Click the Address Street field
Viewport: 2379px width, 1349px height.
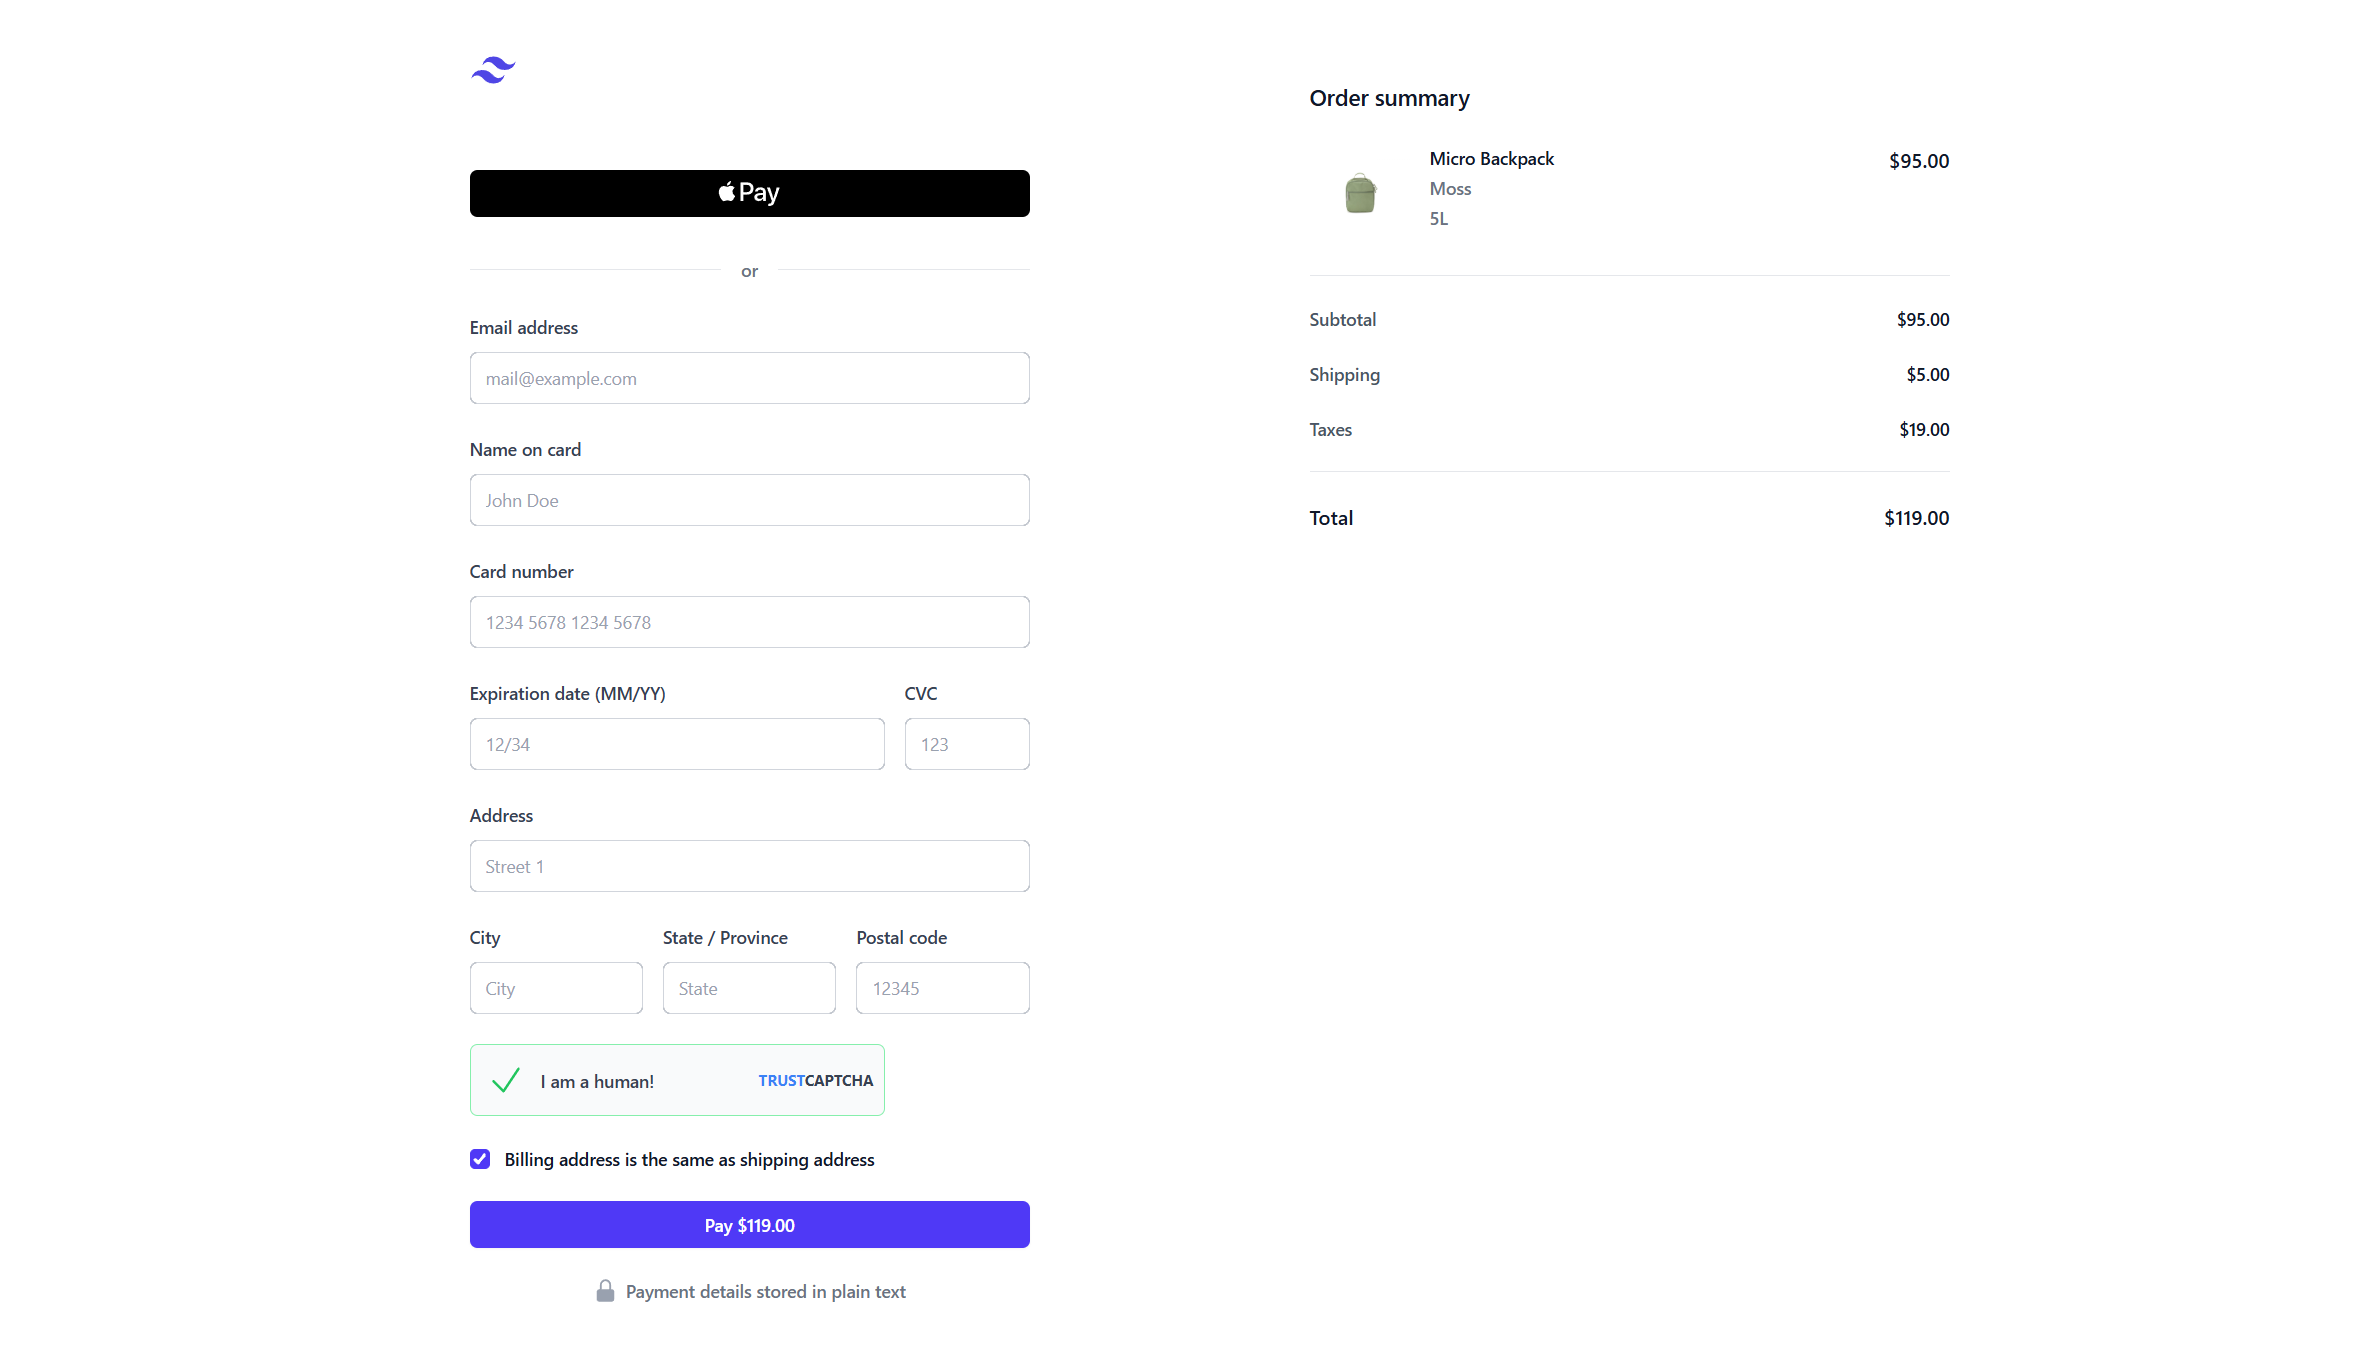(x=749, y=866)
